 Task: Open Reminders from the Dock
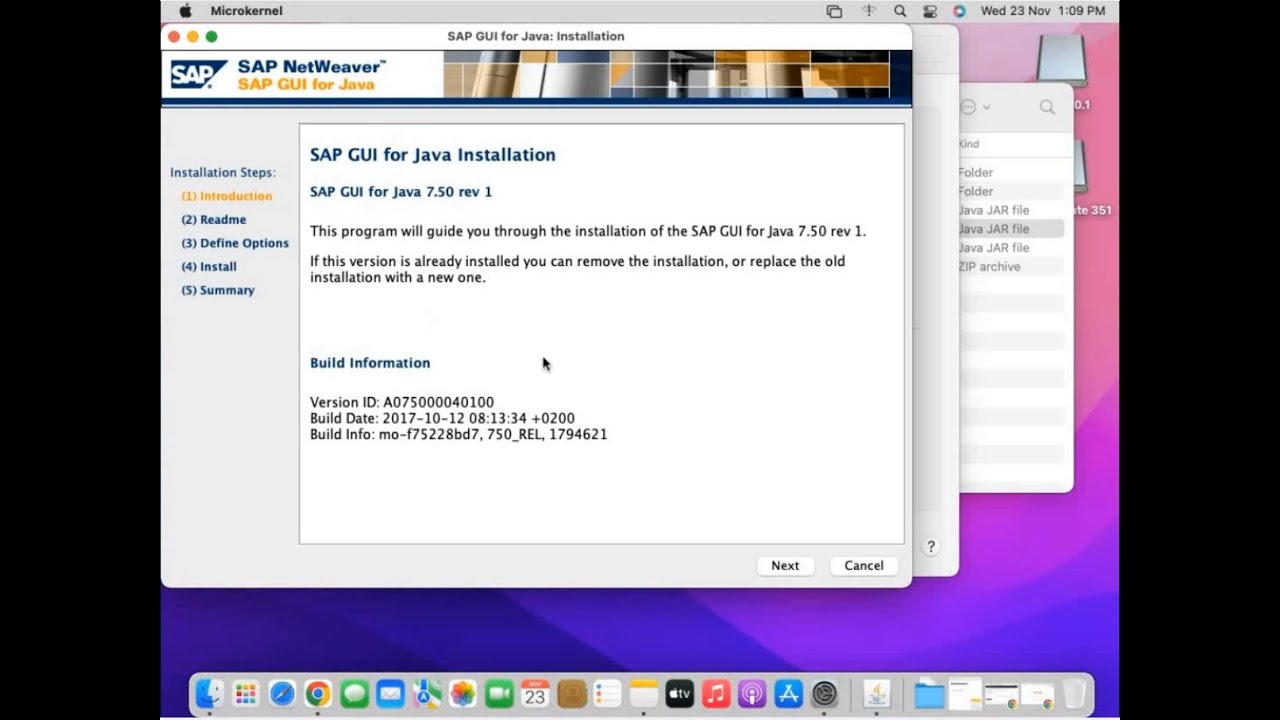point(607,693)
